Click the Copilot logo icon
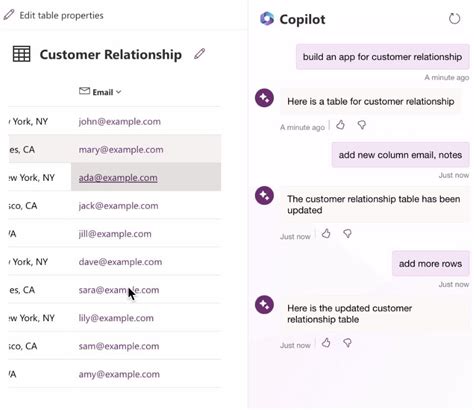 point(267,19)
